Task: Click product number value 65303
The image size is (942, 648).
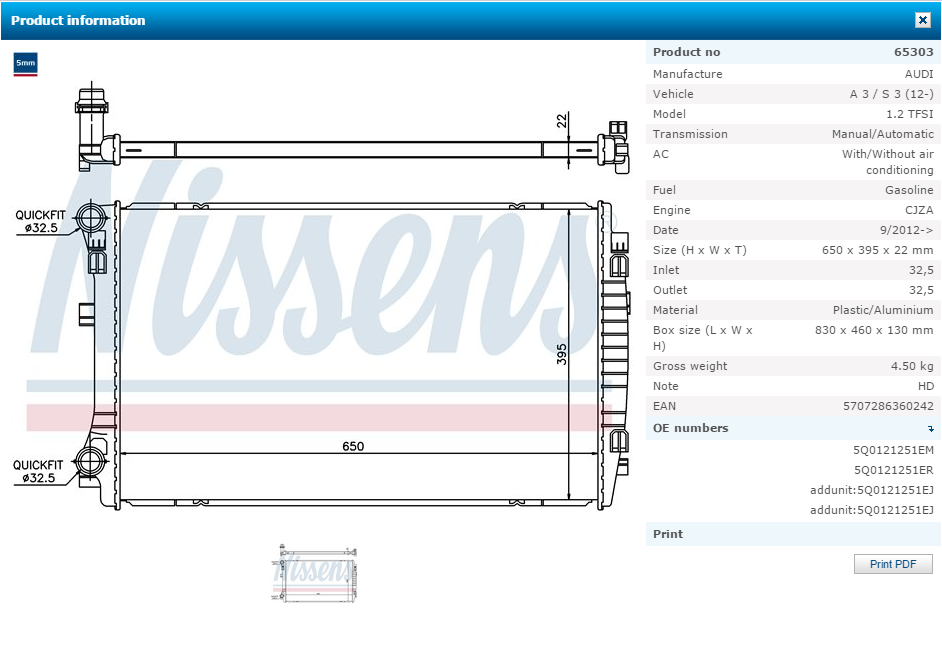Action: [x=913, y=52]
